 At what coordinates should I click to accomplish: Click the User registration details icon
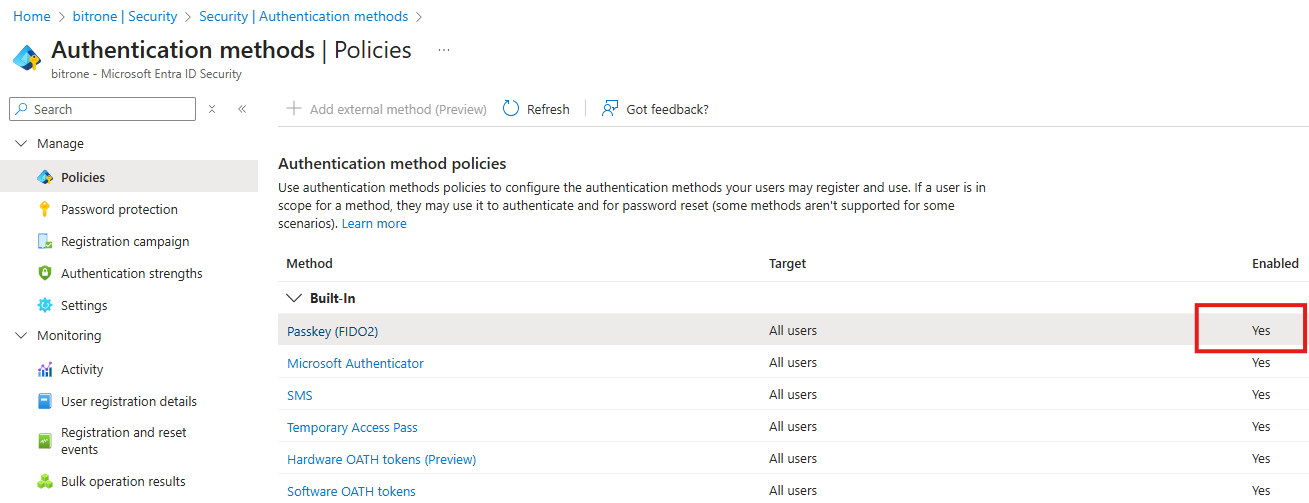tap(44, 401)
